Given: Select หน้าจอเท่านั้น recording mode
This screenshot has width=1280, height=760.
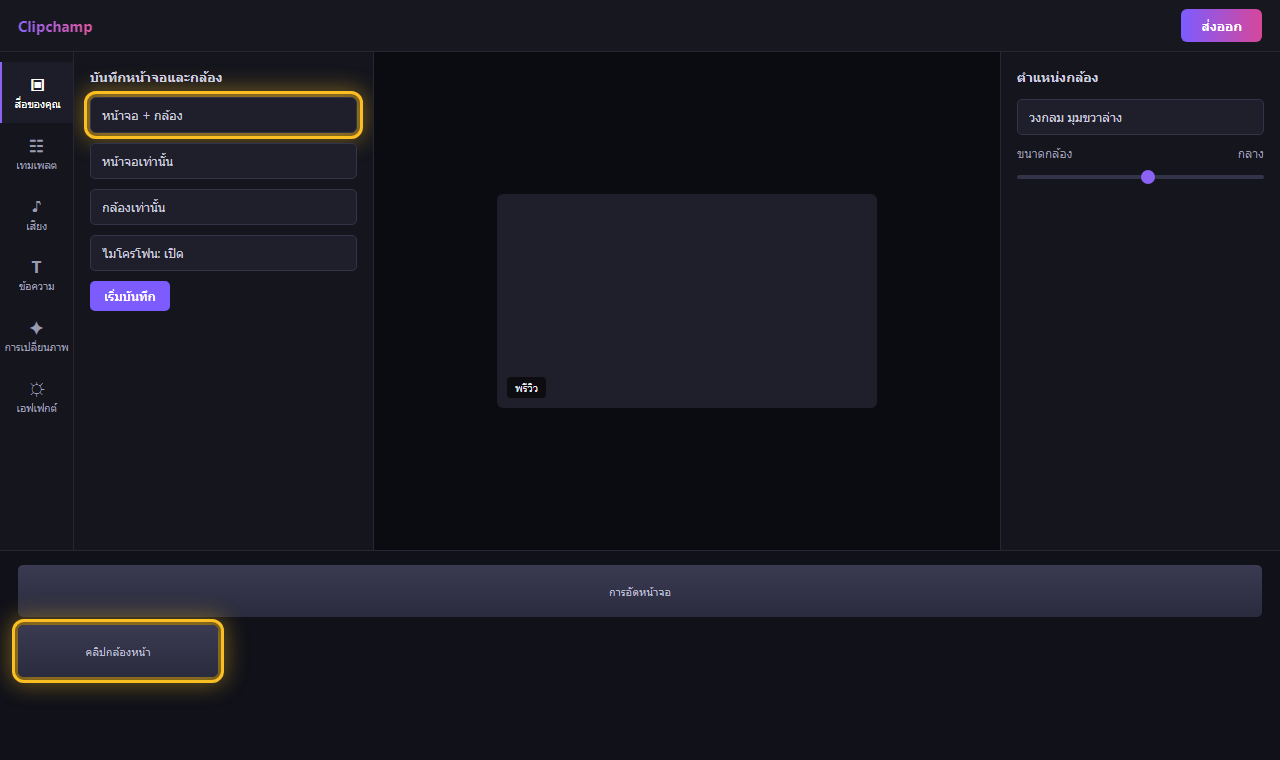Looking at the screenshot, I should (x=223, y=161).
